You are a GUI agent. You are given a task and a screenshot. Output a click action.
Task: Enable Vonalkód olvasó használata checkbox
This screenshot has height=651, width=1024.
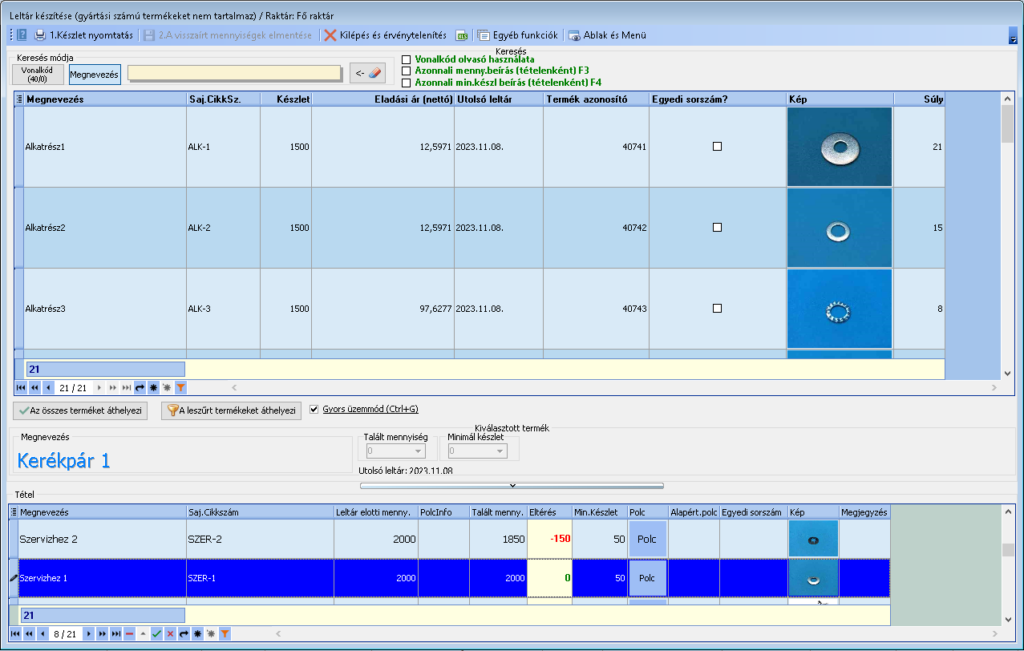tap(406, 59)
